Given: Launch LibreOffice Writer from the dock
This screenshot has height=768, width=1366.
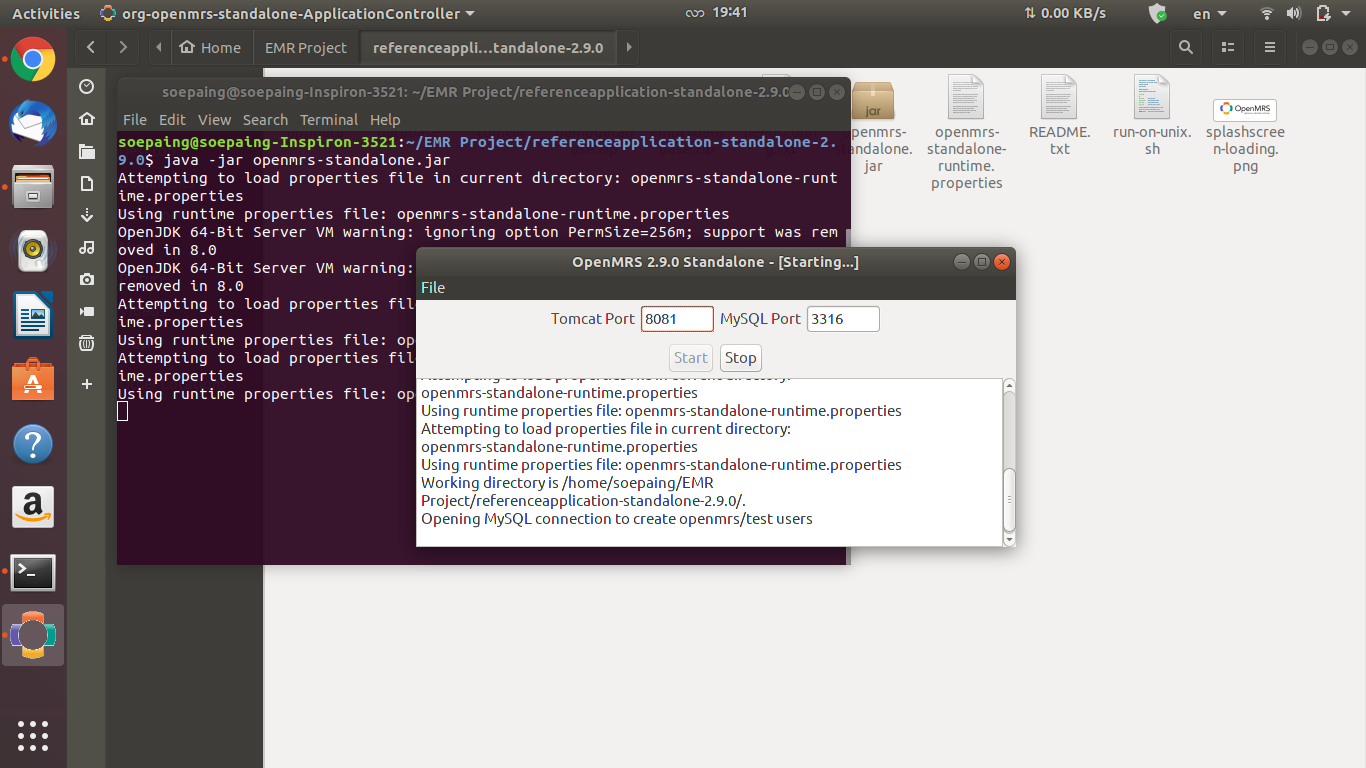Looking at the screenshot, I should 33,315.
